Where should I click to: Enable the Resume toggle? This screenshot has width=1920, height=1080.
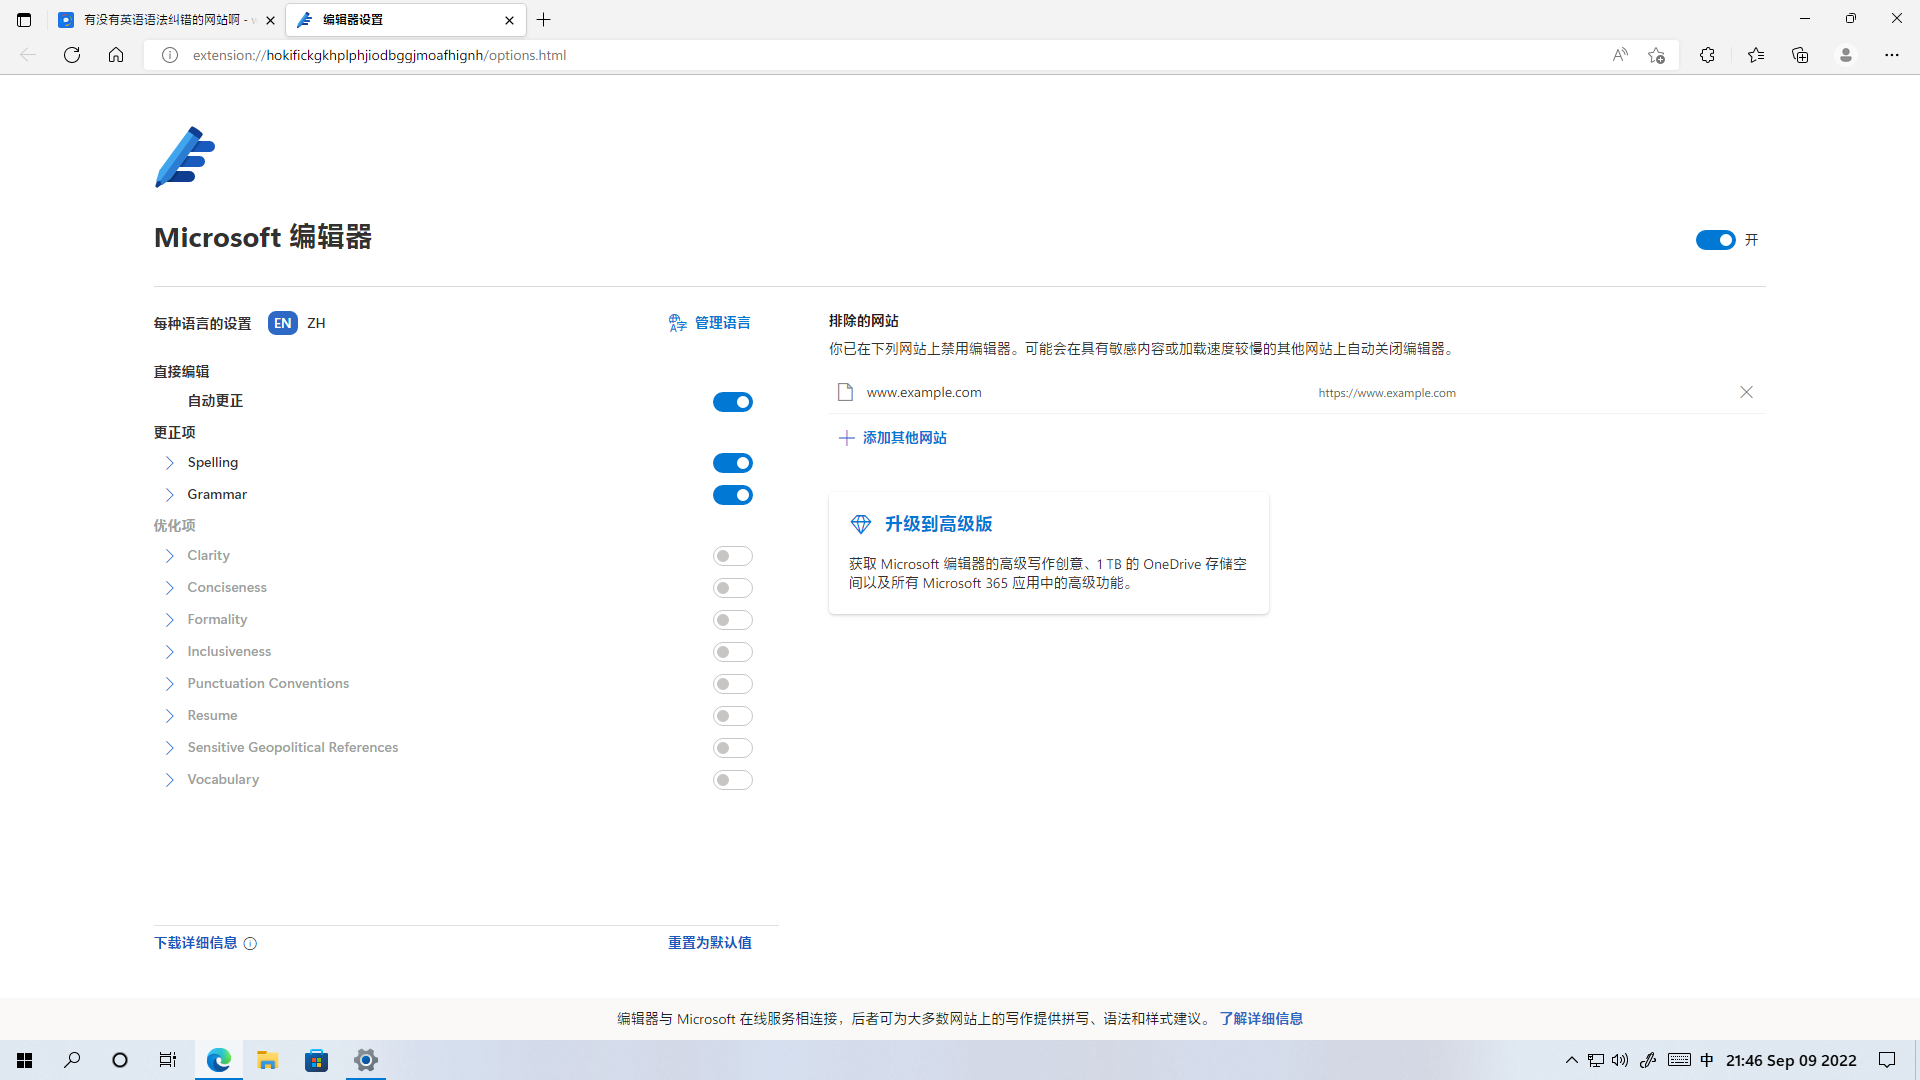(x=732, y=716)
